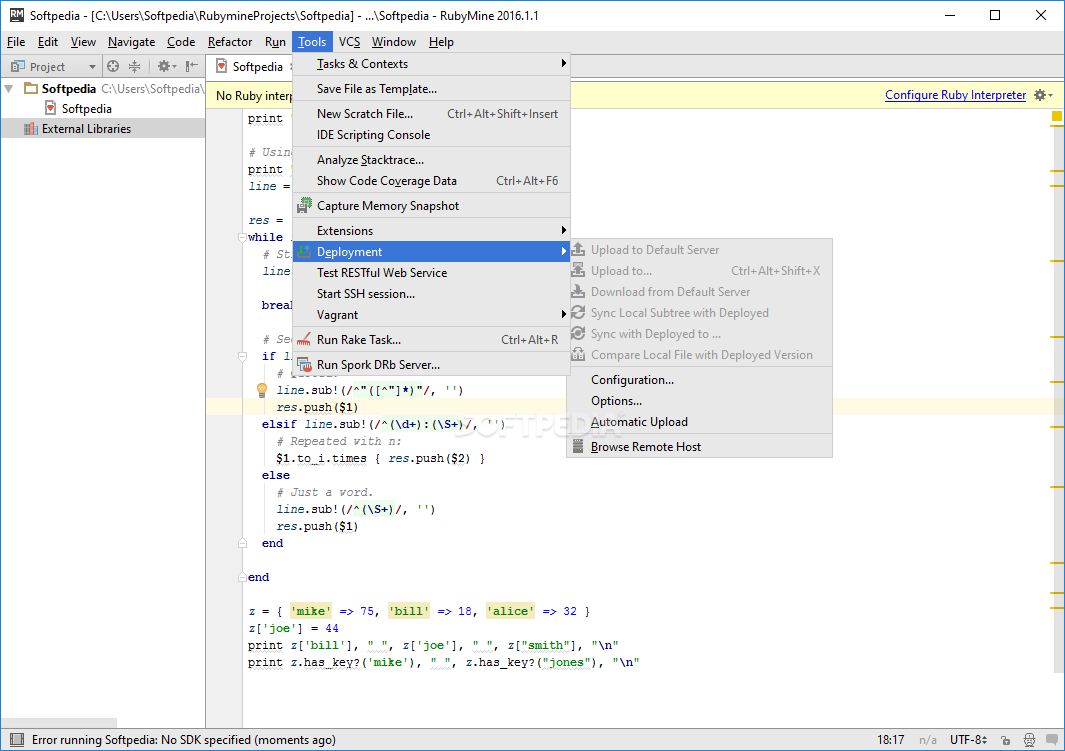Click the 18:17 caret position in status bar
The height and width of the screenshot is (751, 1065).
pos(890,739)
